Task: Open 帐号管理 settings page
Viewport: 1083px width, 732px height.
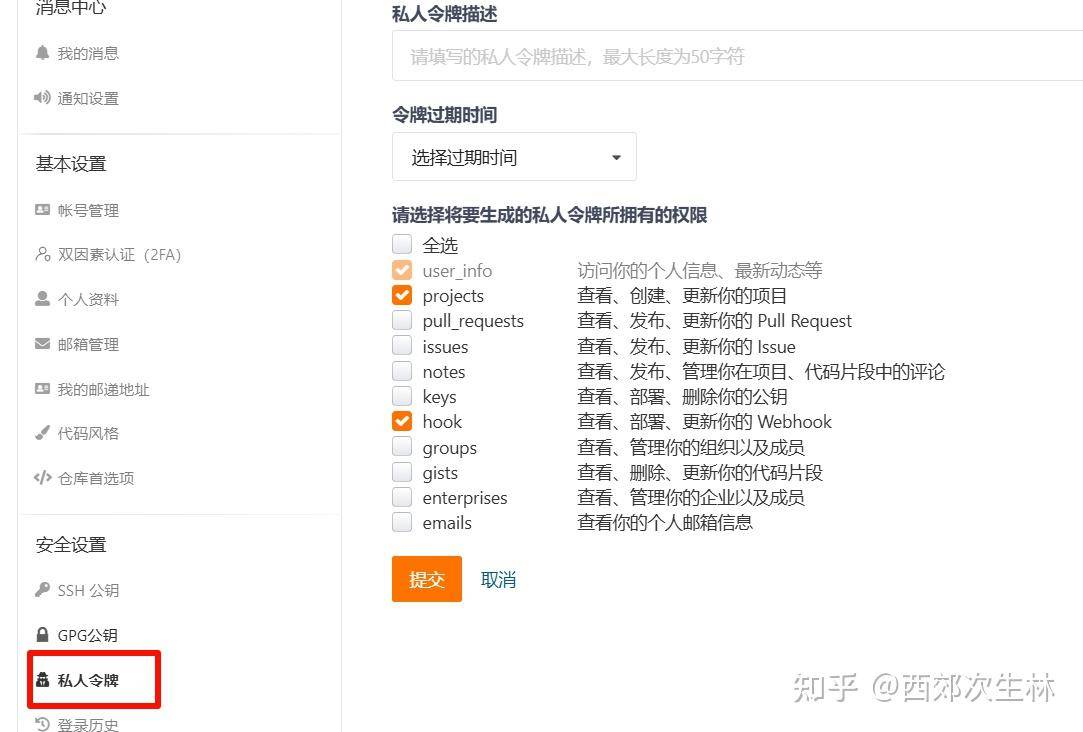Action: [88, 210]
